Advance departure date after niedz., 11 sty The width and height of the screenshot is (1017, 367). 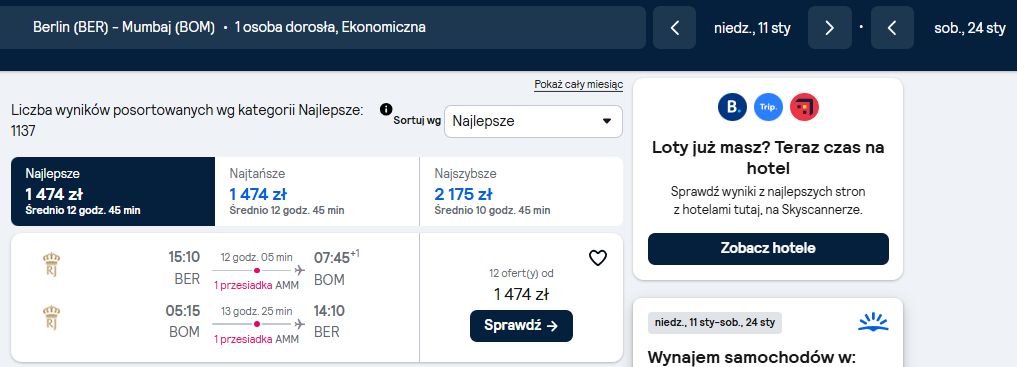830,28
